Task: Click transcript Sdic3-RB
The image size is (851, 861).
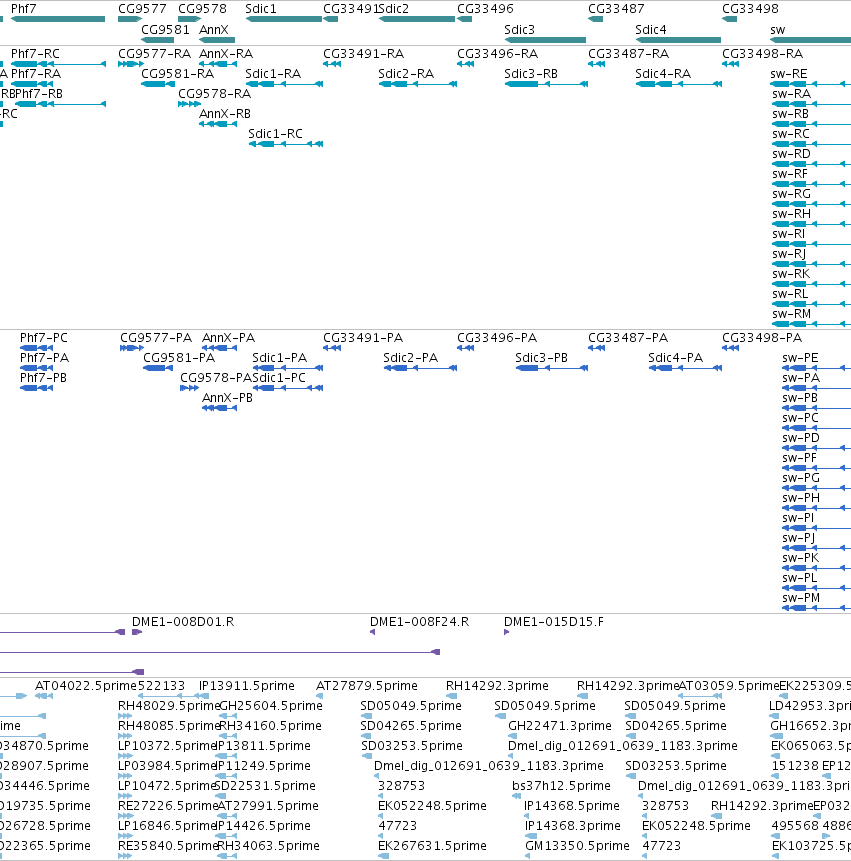Action: click(546, 84)
